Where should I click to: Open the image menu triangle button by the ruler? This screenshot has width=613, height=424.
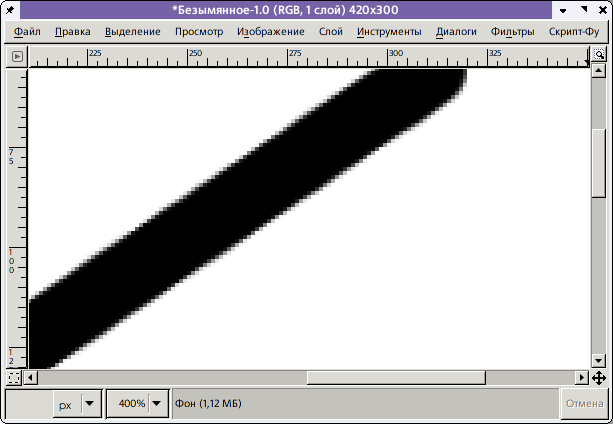[16, 57]
